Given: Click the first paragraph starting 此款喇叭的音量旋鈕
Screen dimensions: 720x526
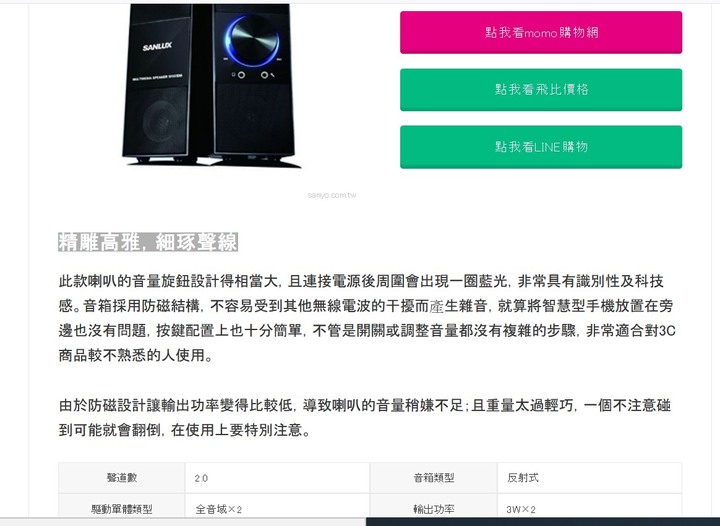Looking at the screenshot, I should click(x=367, y=318).
